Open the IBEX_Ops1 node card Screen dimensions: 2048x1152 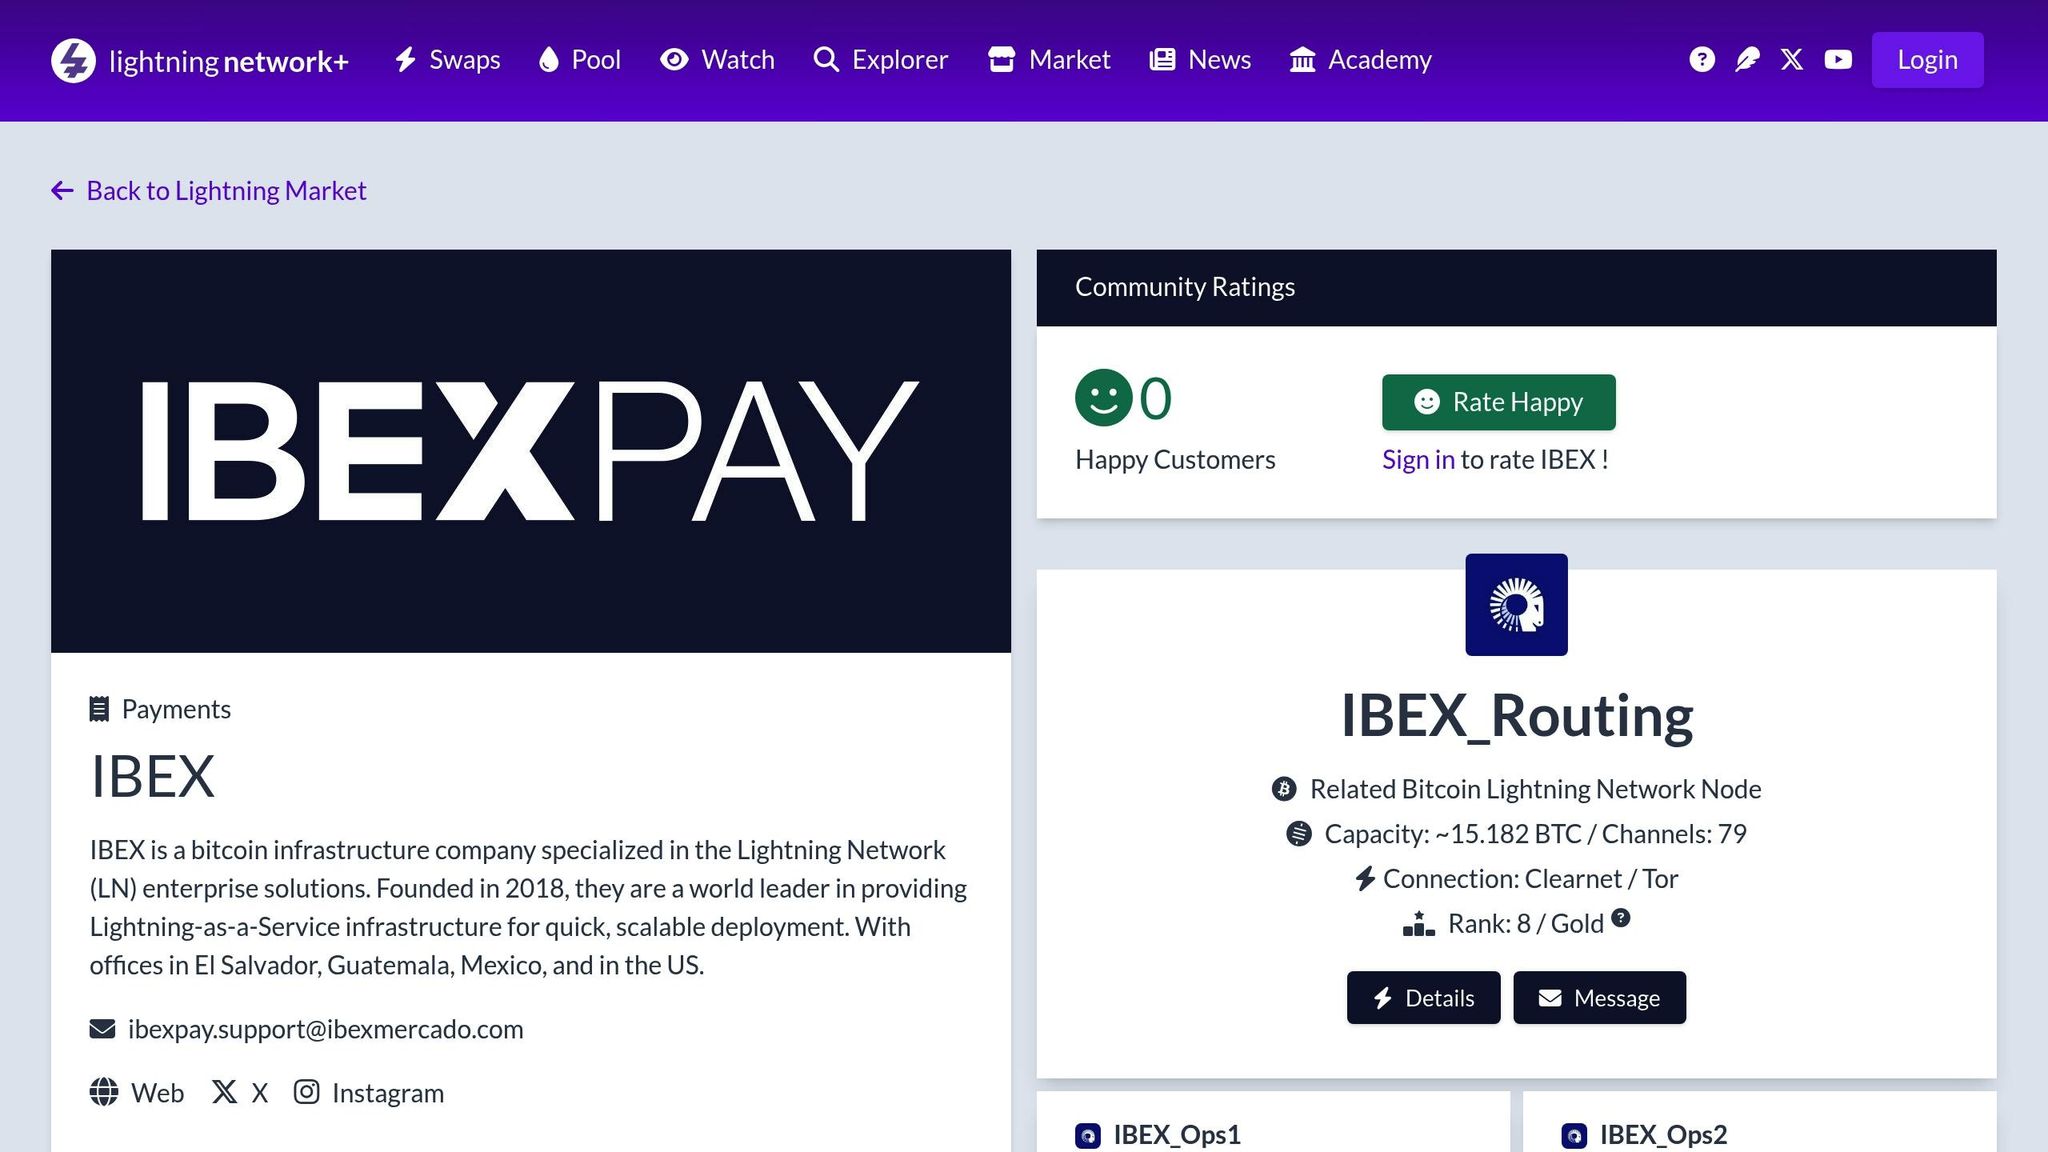pyautogui.click(x=1273, y=1122)
